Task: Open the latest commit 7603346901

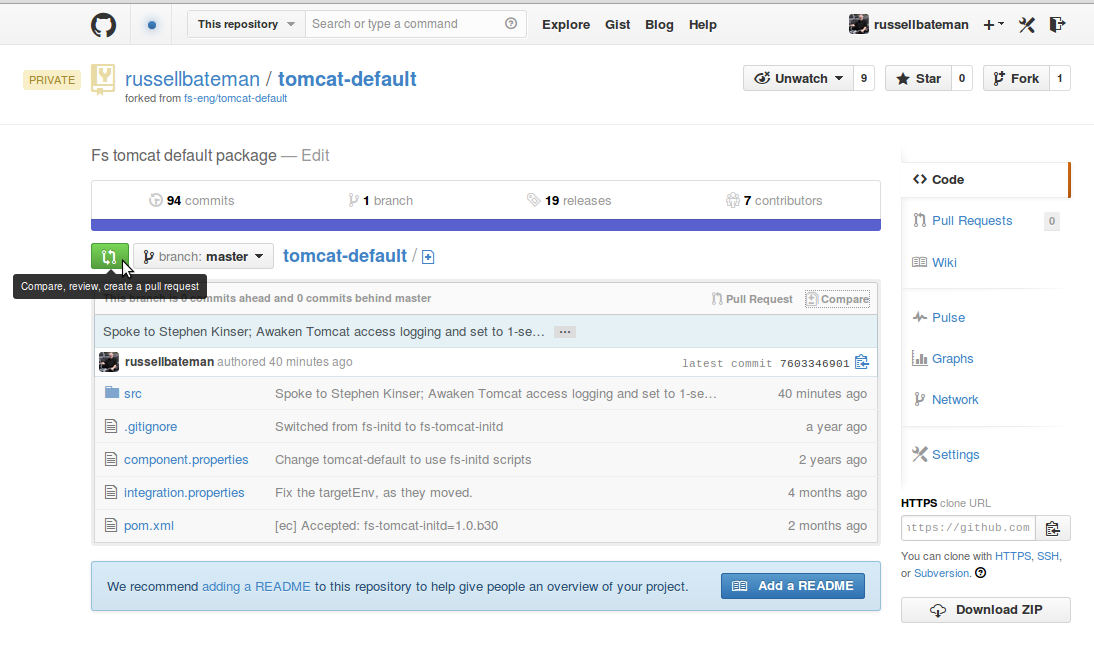Action: [x=814, y=363]
